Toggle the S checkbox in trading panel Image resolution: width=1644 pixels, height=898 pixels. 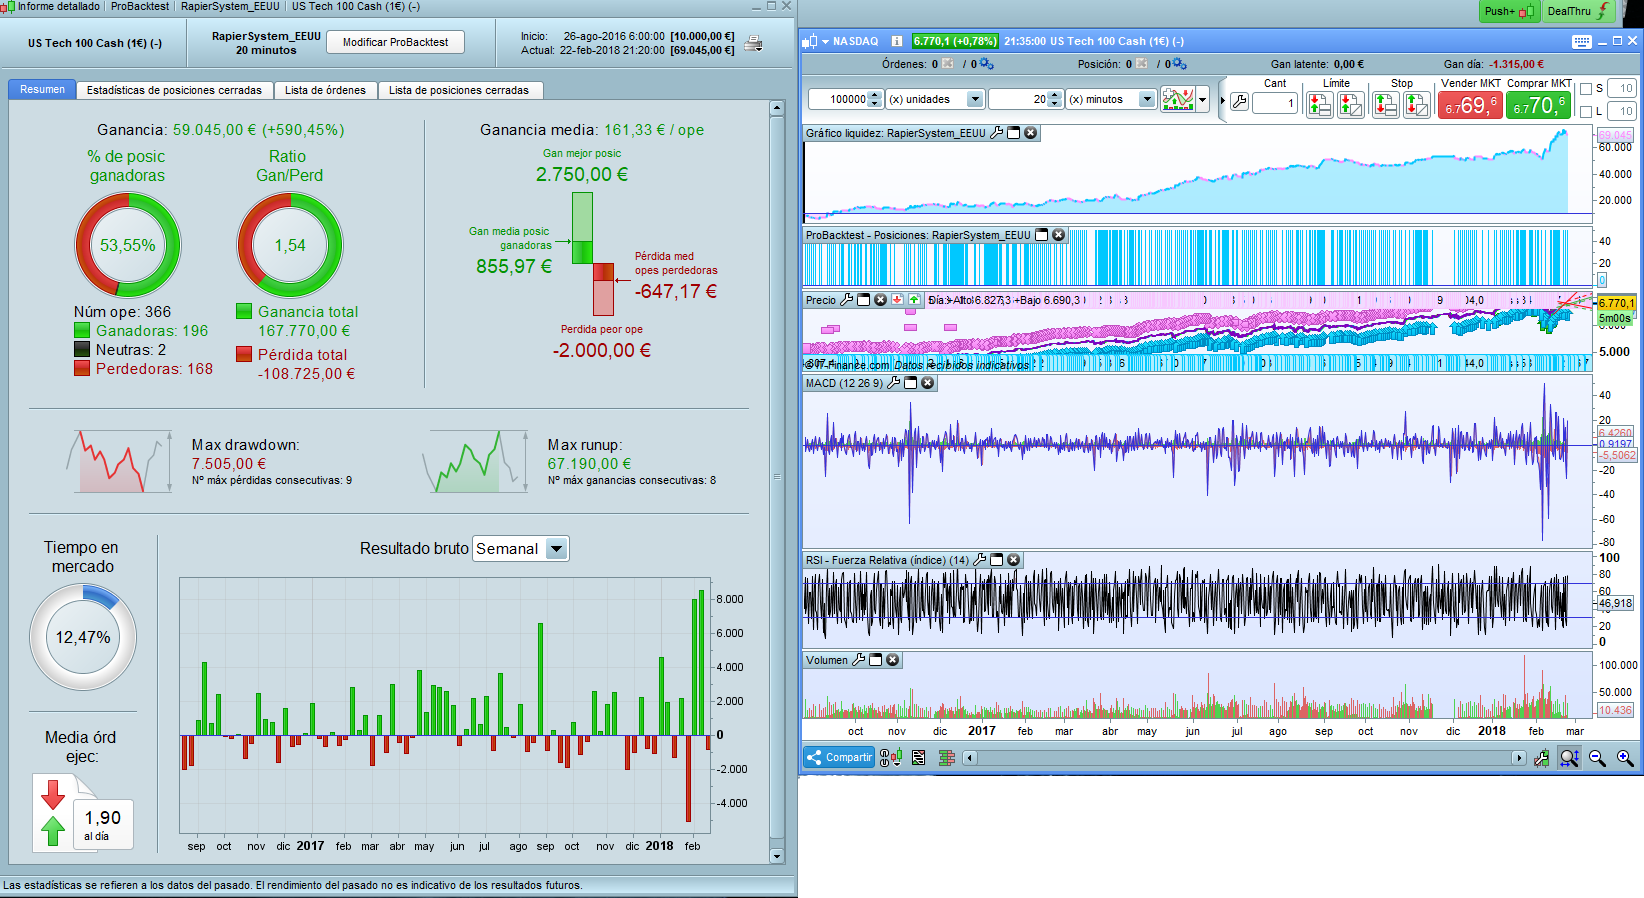(x=1585, y=88)
